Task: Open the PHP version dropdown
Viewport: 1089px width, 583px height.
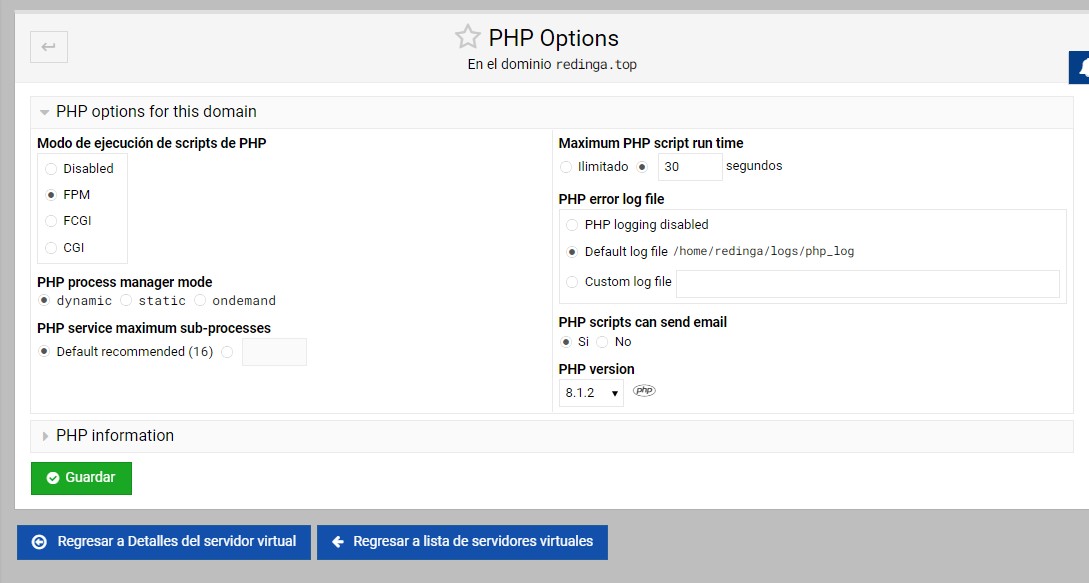Action: click(x=591, y=393)
